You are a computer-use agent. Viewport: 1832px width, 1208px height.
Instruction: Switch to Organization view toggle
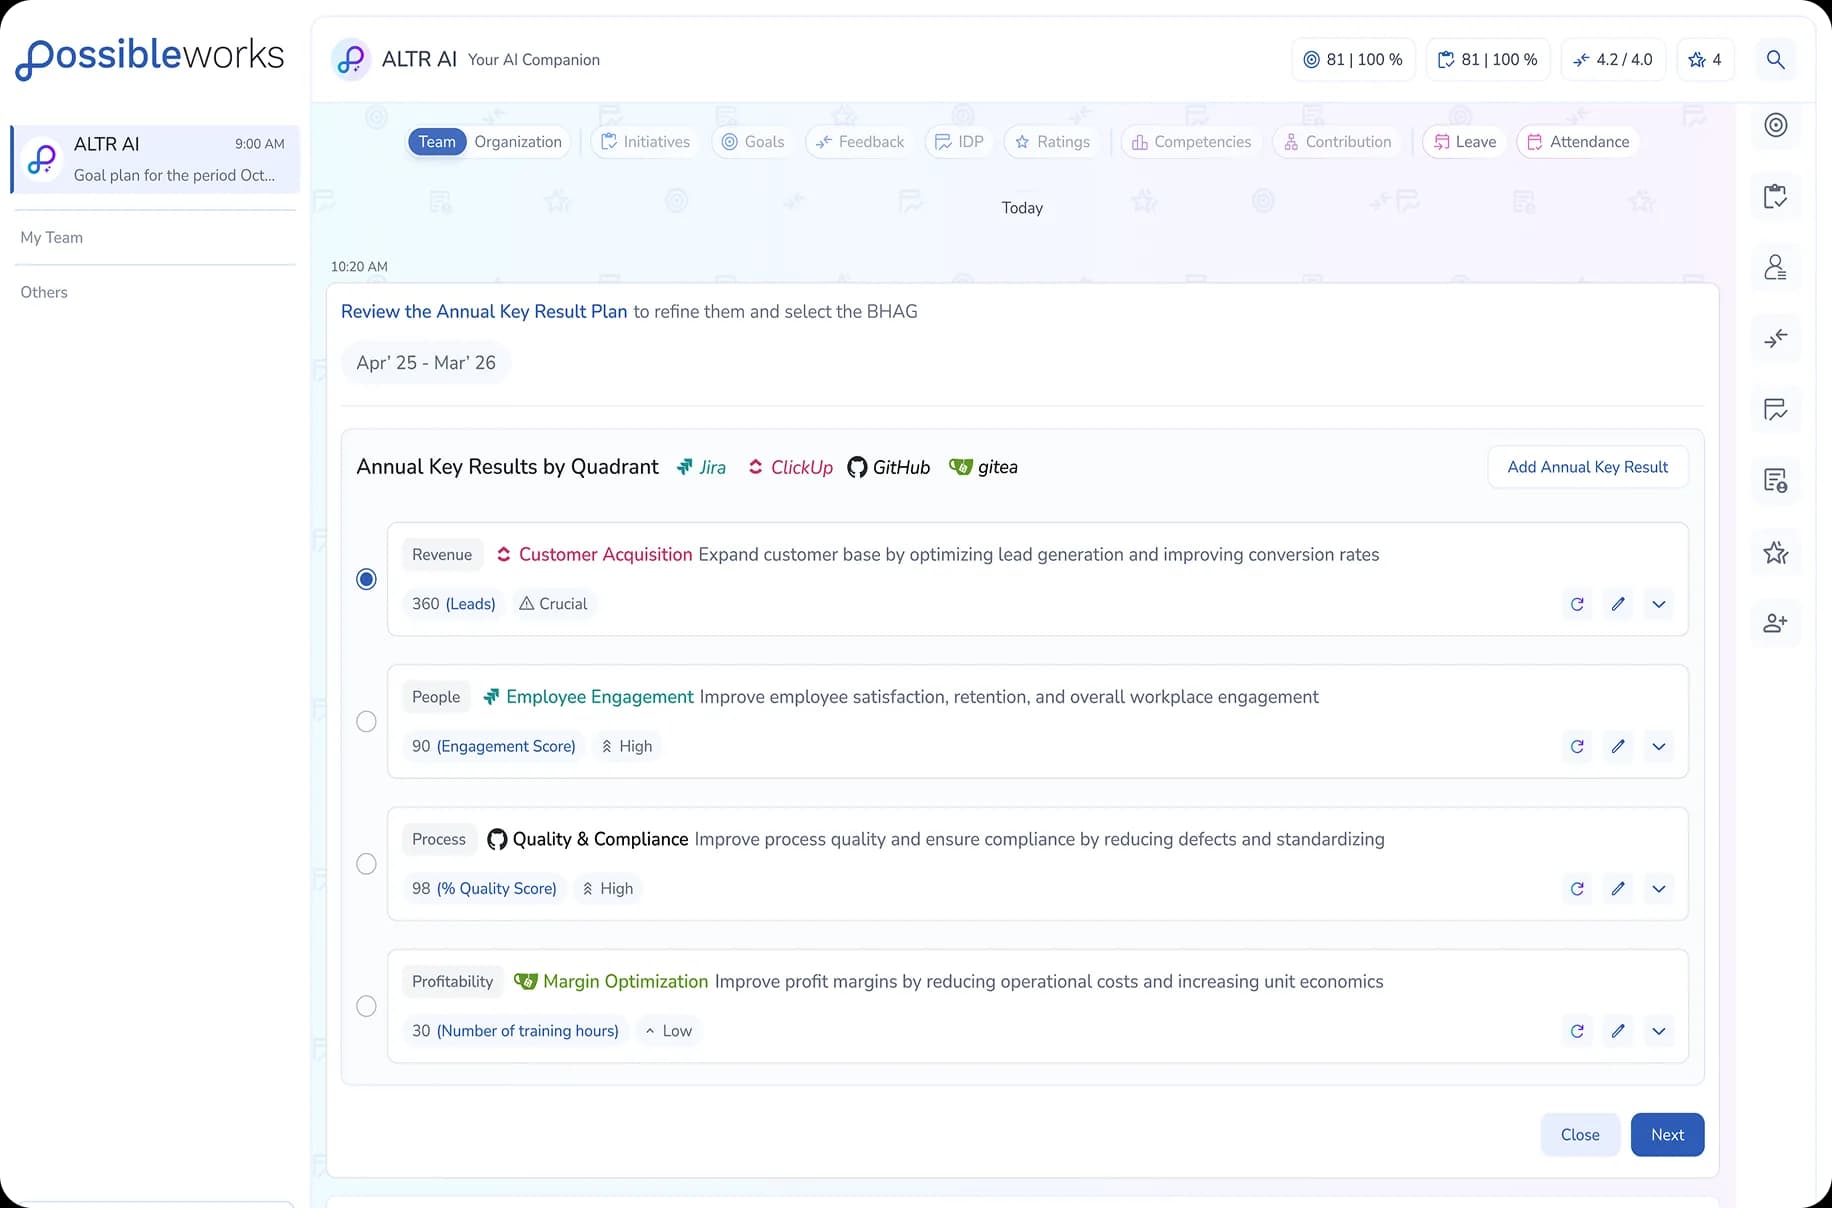(518, 142)
